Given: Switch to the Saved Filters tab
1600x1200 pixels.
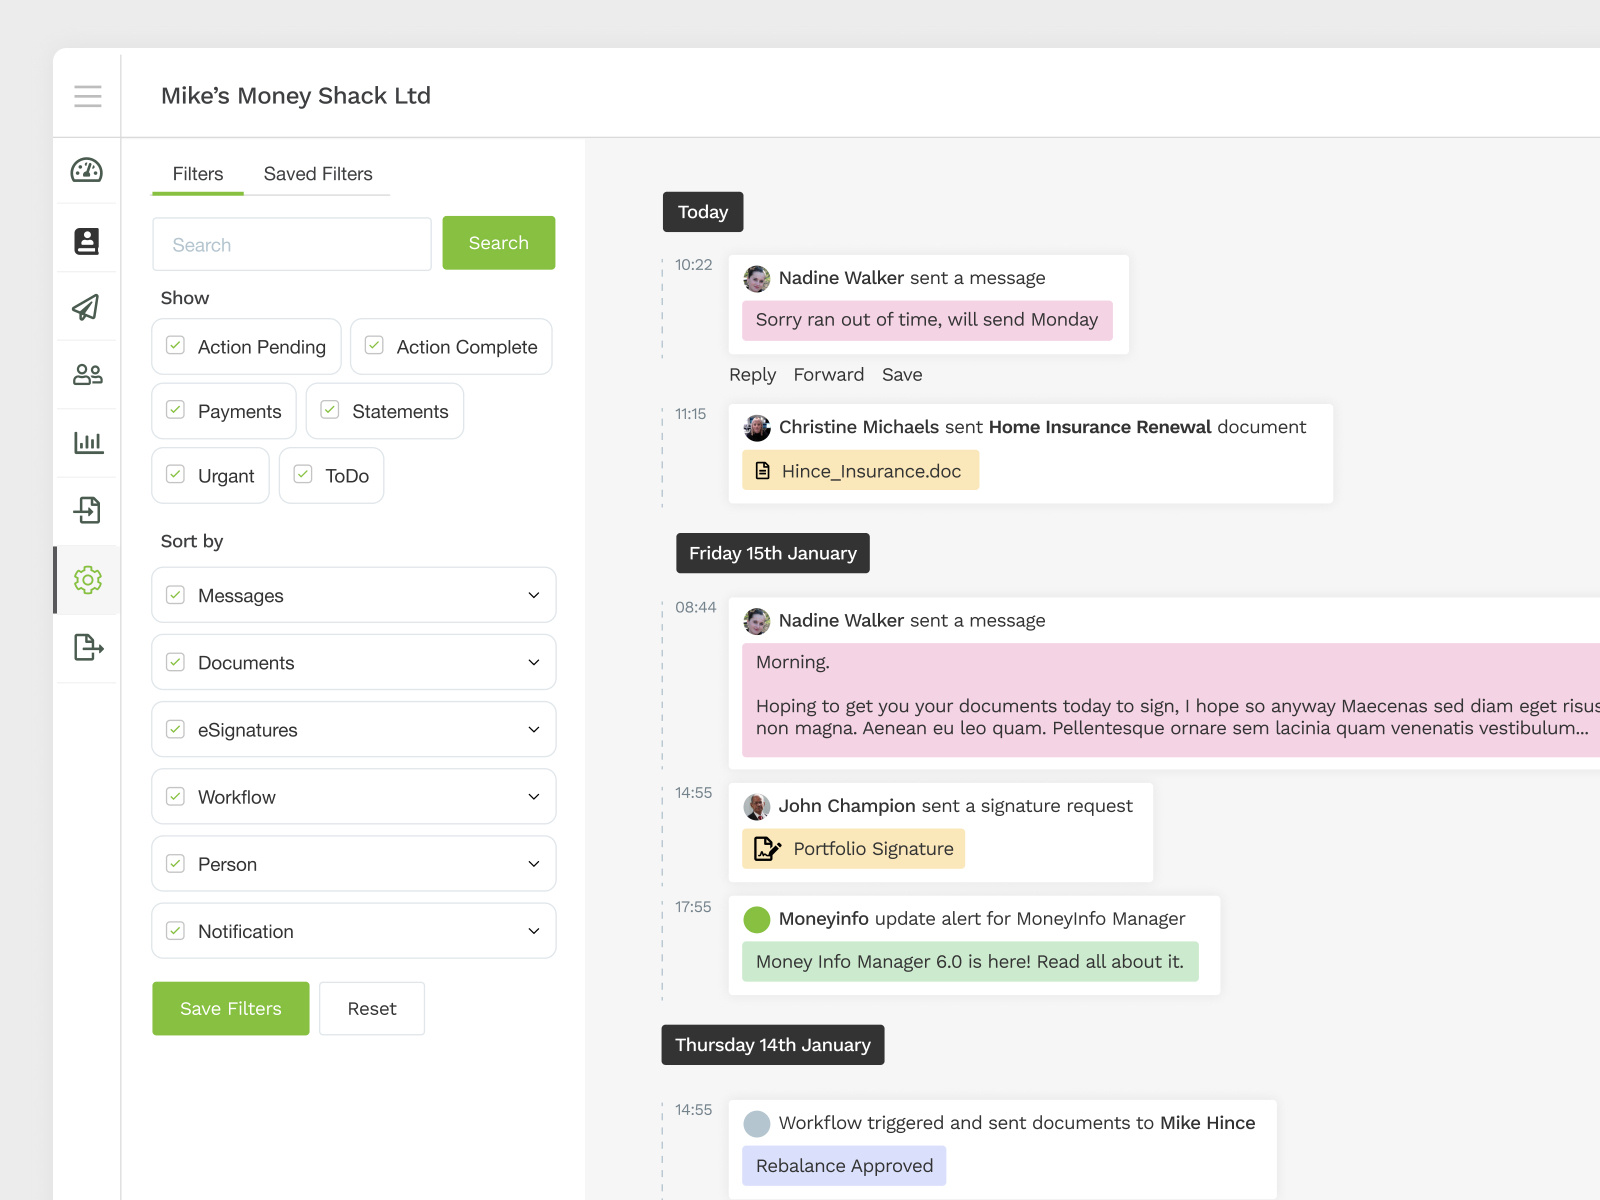Looking at the screenshot, I should click(x=318, y=173).
